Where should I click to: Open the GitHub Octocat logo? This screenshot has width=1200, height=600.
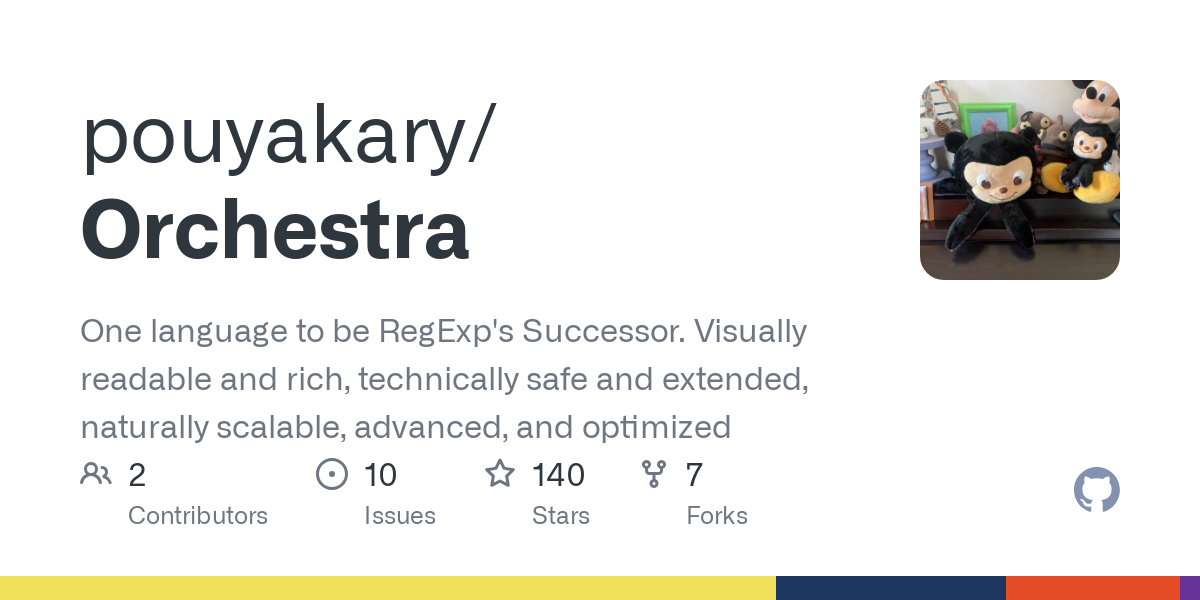click(1096, 491)
